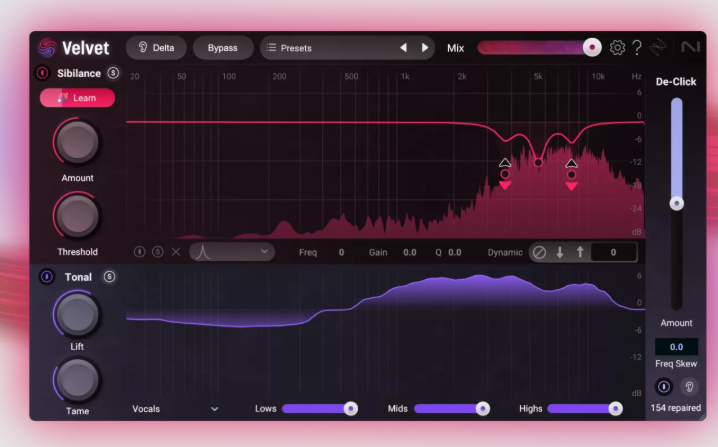
Task: Go to next preset arrow
Action: [x=424, y=48]
